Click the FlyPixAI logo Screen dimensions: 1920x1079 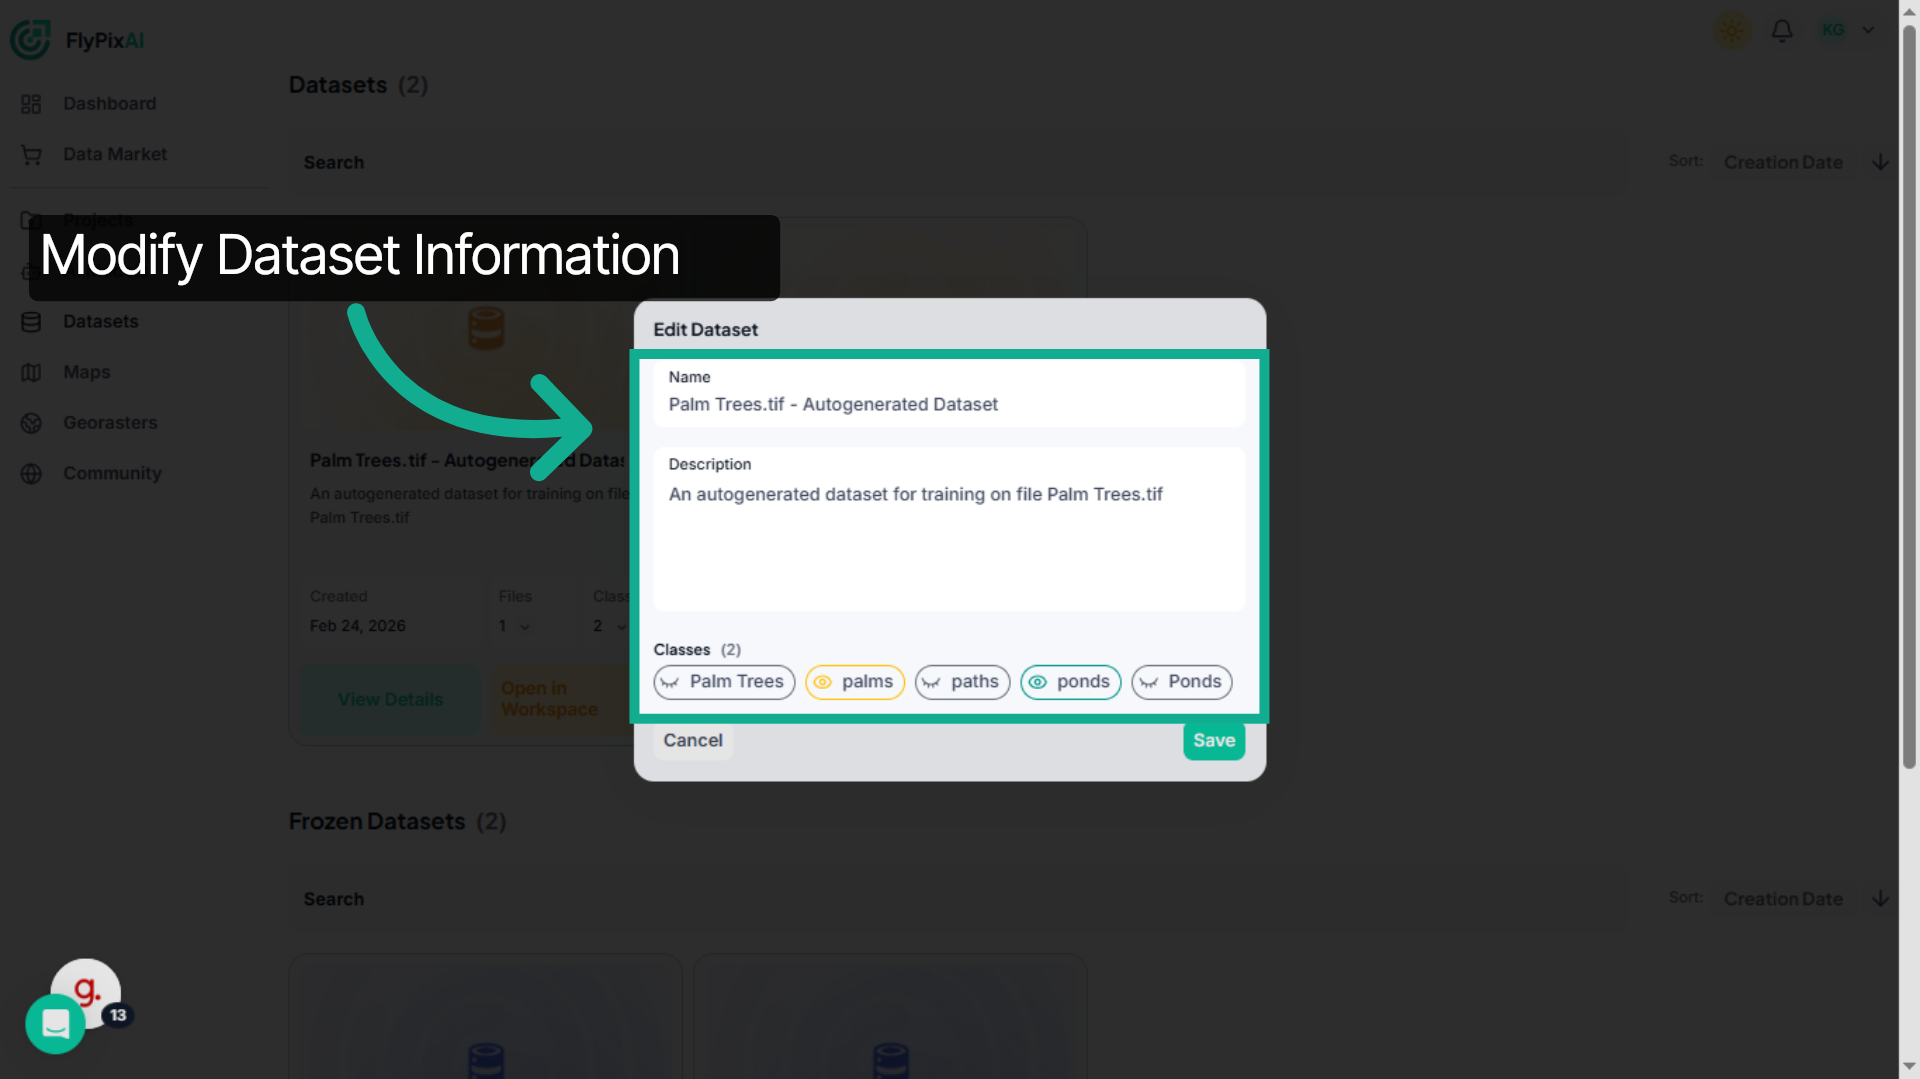[x=77, y=40]
